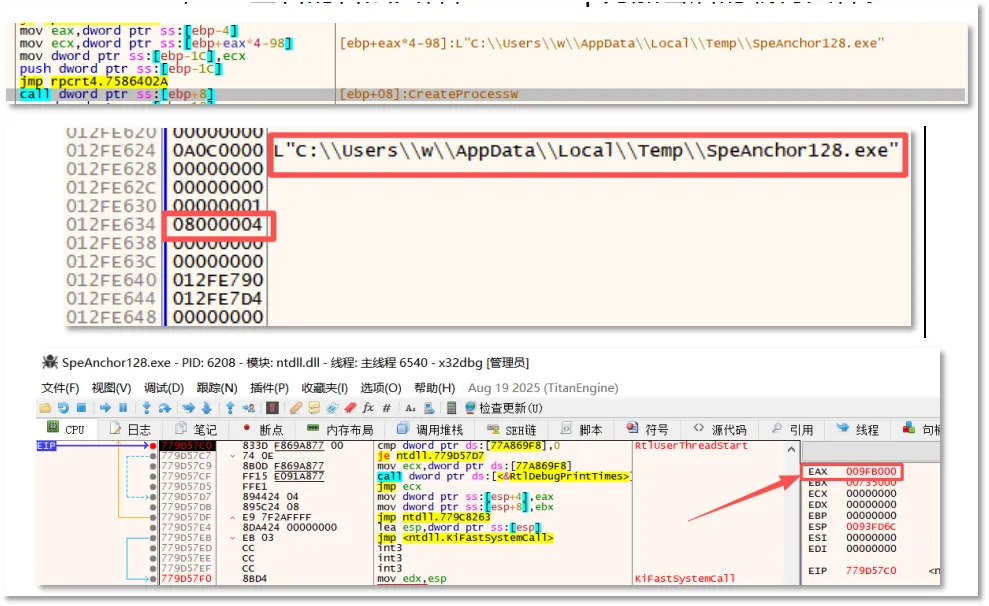Open the 插件(P) menu
The height and width of the screenshot is (606, 989).
pos(269,388)
